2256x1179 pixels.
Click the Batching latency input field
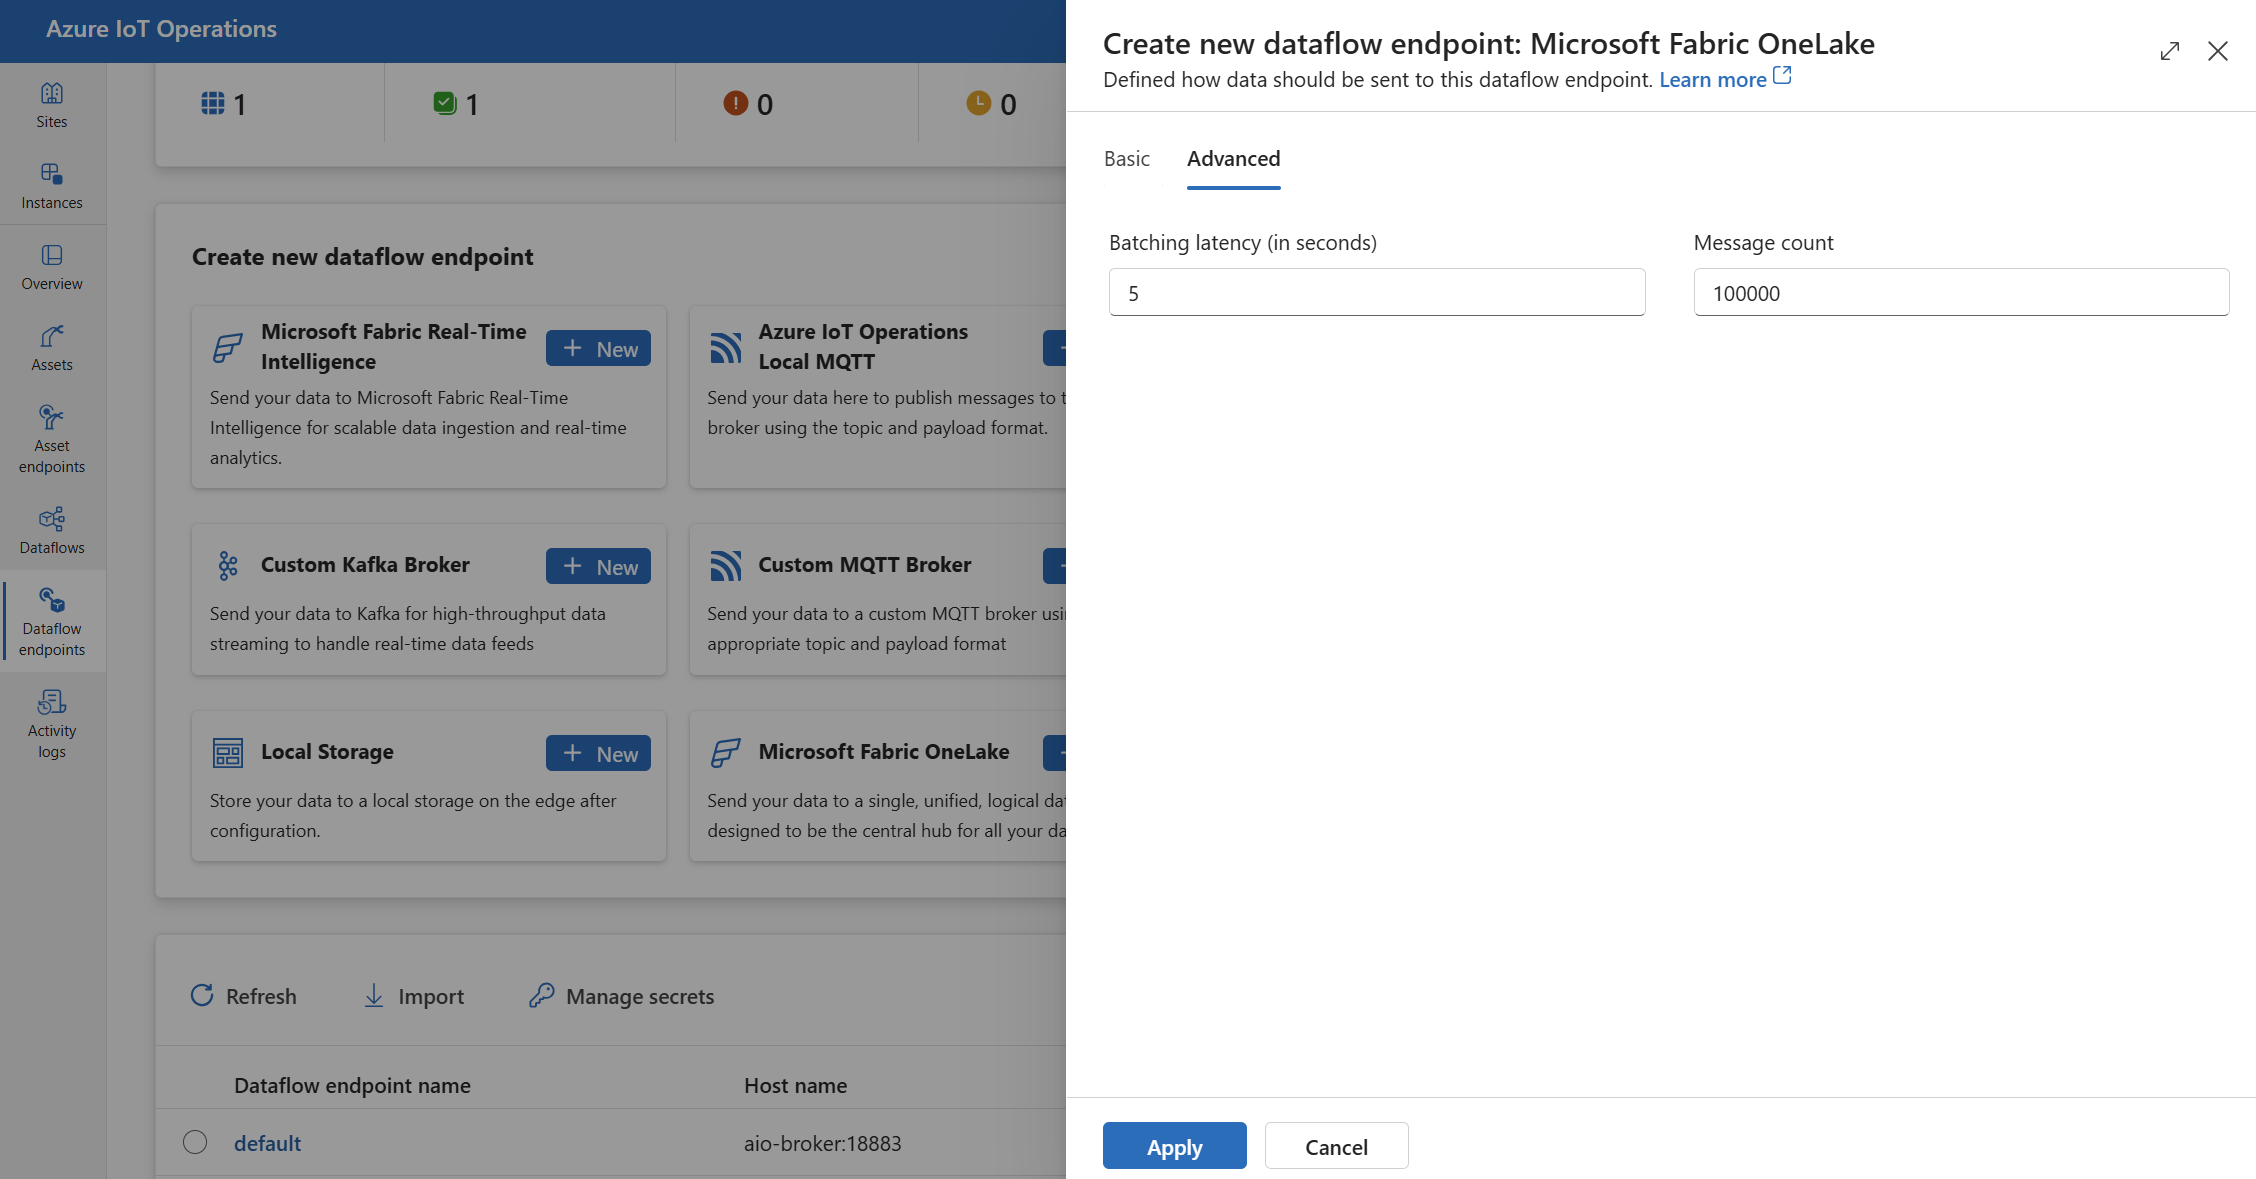(x=1376, y=291)
